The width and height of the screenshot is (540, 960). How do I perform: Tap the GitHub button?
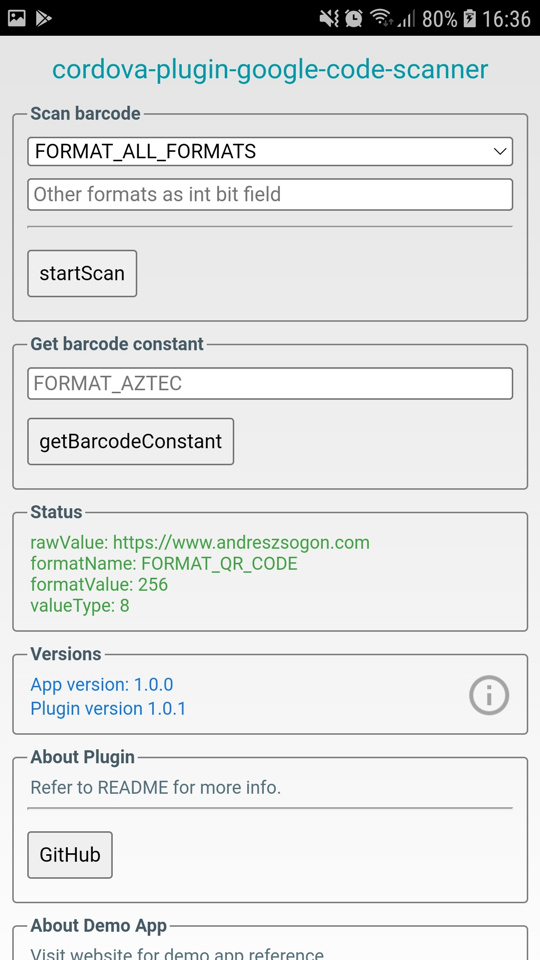(x=70, y=855)
